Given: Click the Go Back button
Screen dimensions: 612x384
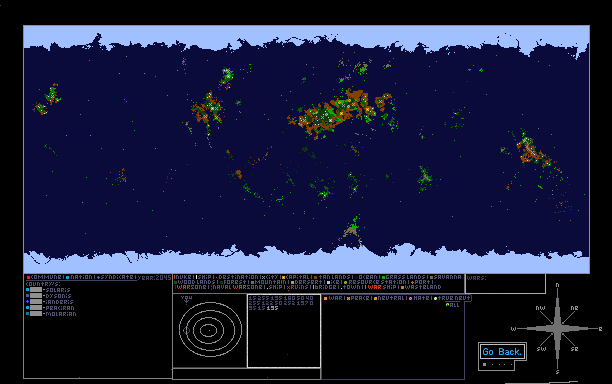Looking at the screenshot, I should tap(502, 352).
